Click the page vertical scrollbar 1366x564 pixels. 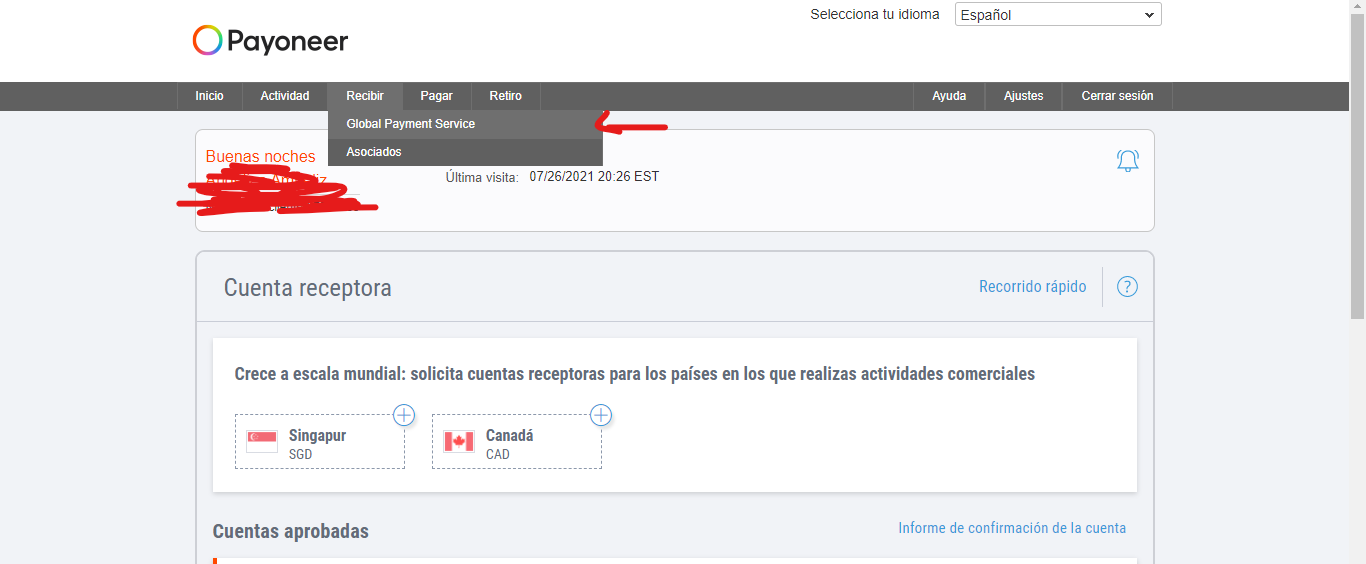1357,168
